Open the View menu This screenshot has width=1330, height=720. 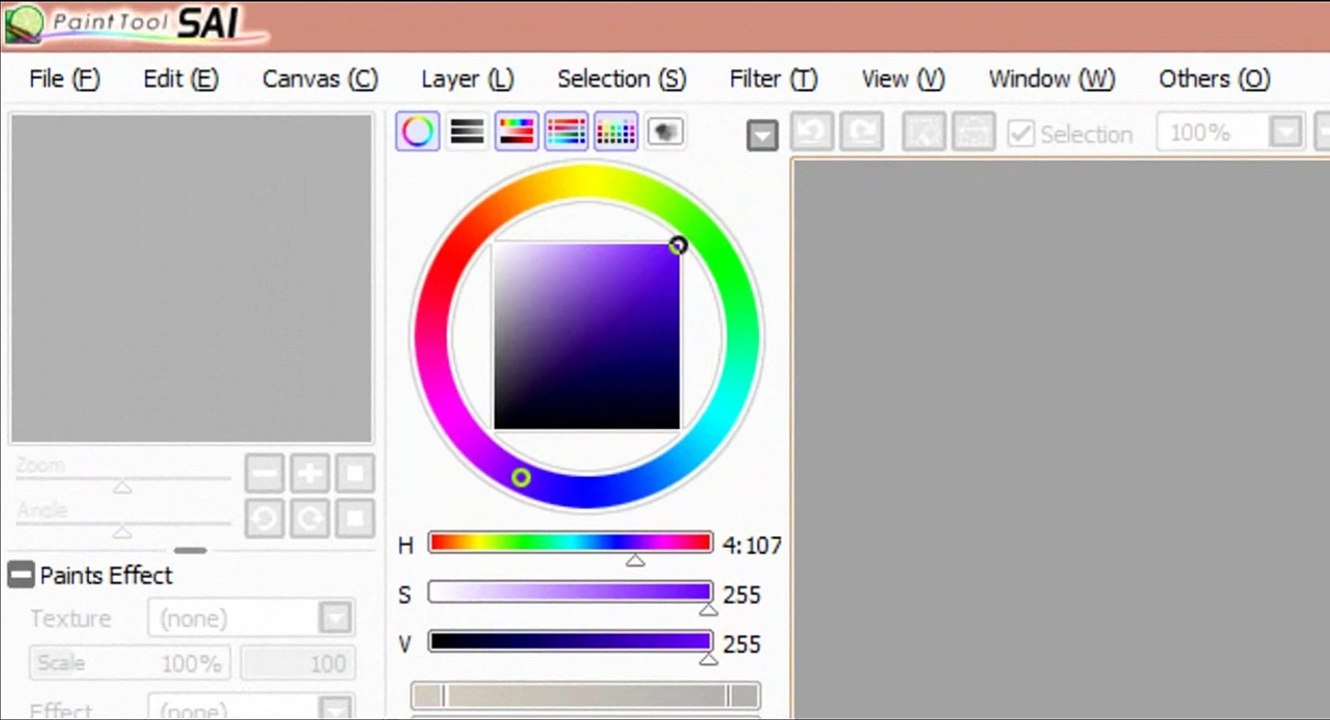coord(903,79)
